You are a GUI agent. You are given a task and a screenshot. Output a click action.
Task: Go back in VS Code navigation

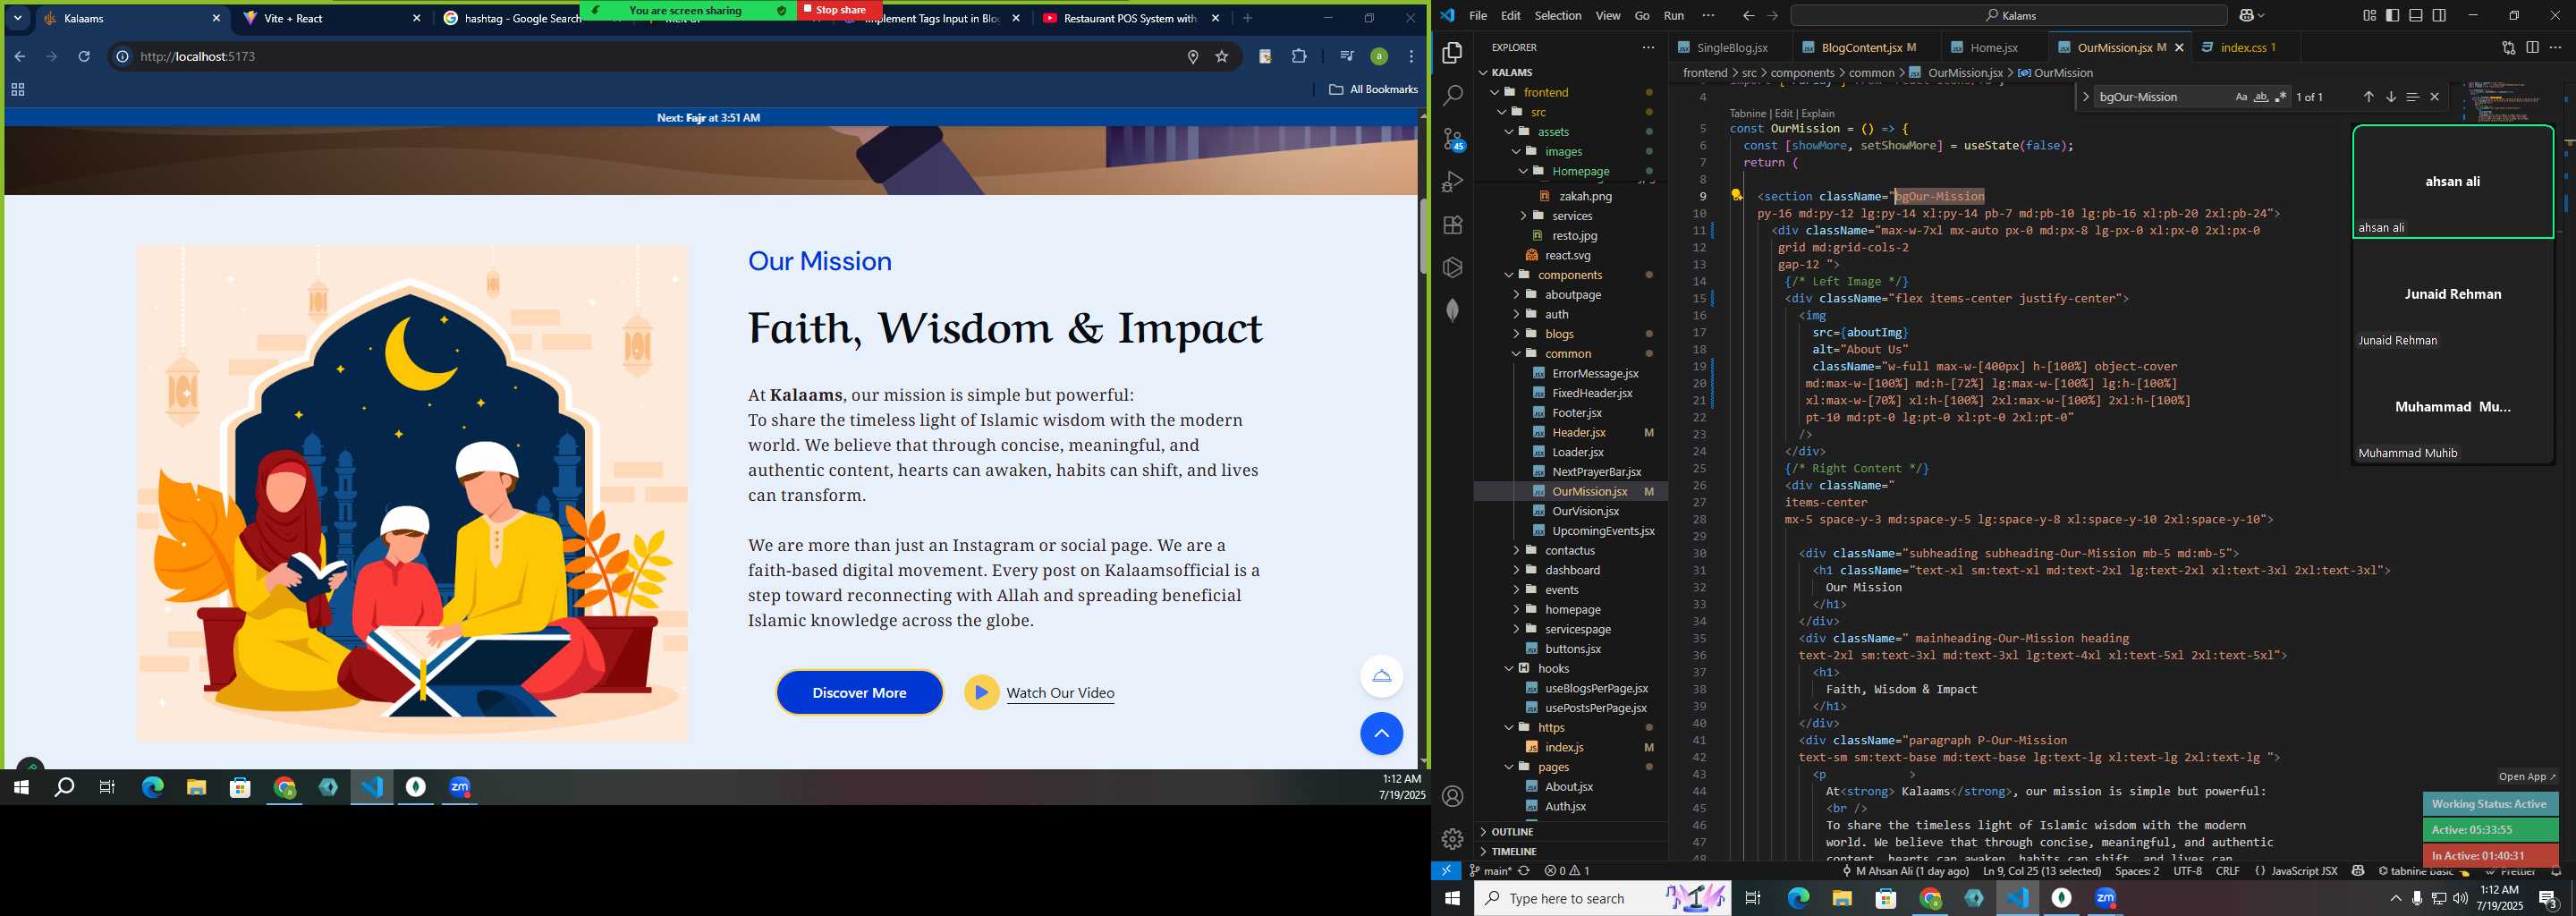click(1748, 15)
